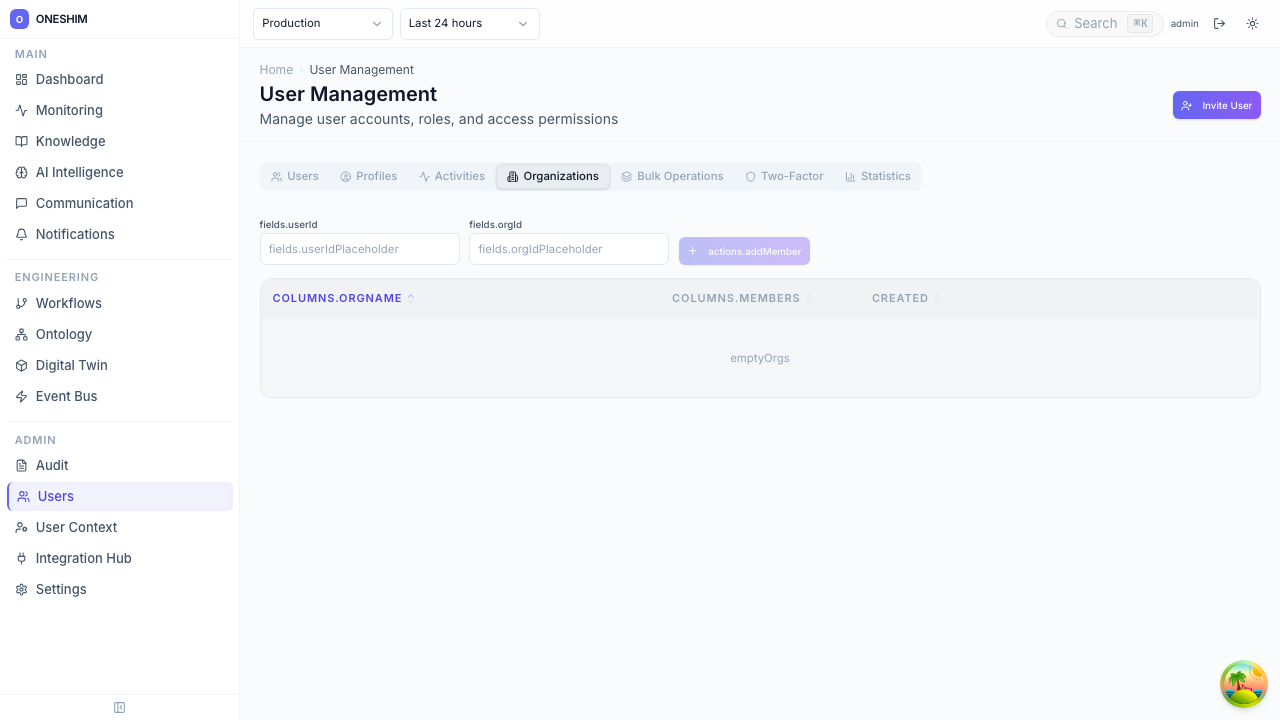Go to Digital Twin in sidebar
Screen dimensions: 1280x720
71,365
